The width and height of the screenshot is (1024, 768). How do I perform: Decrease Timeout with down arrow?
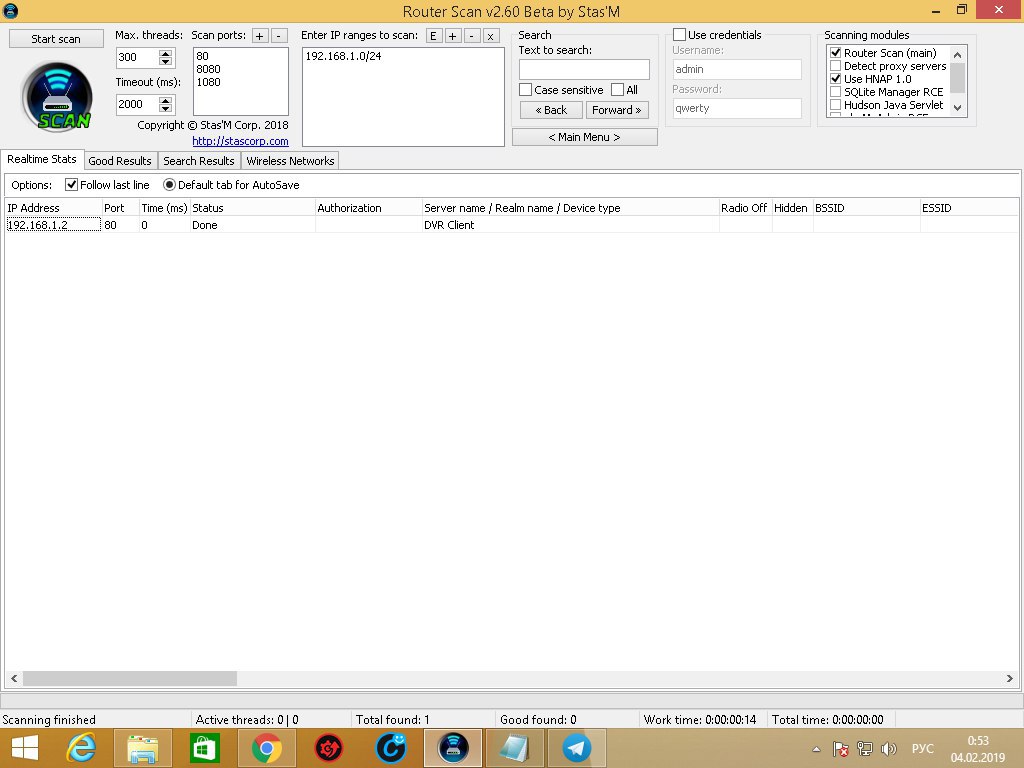166,108
